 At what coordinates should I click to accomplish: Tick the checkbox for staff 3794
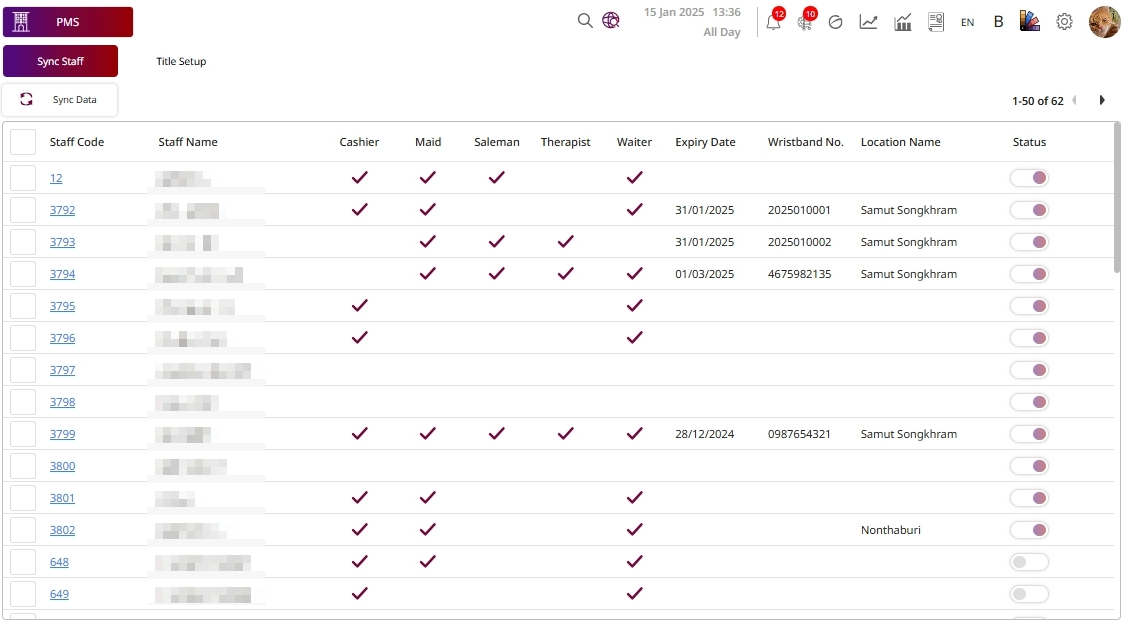(23, 274)
